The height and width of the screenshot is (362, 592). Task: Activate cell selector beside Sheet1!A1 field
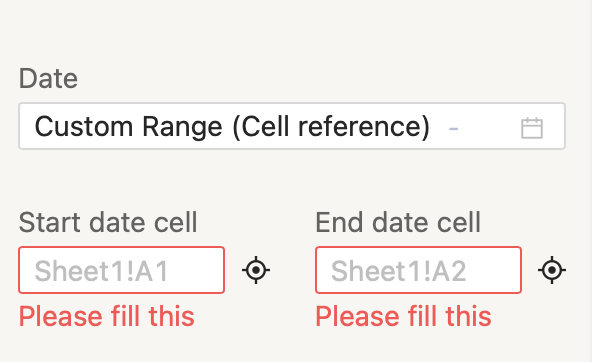[x=256, y=270]
